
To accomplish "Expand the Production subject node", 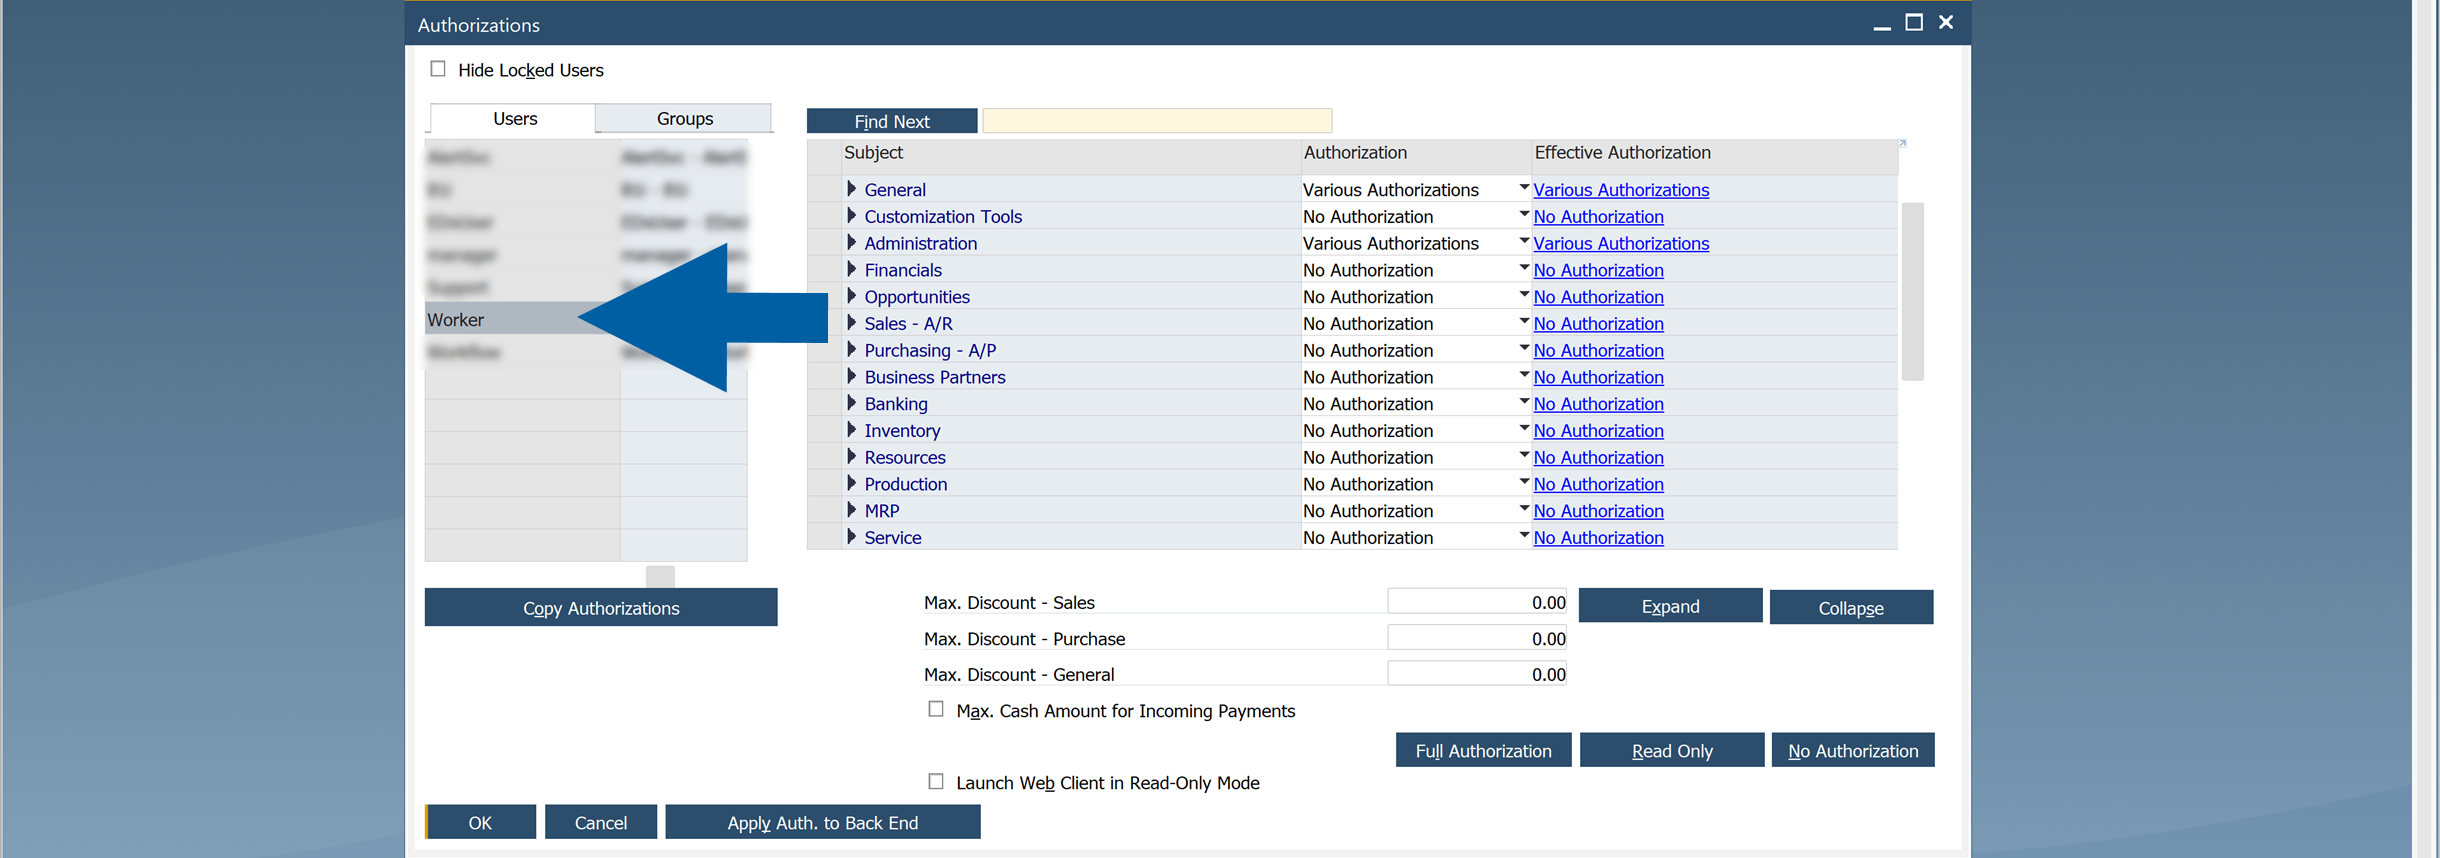I will click(x=852, y=484).
